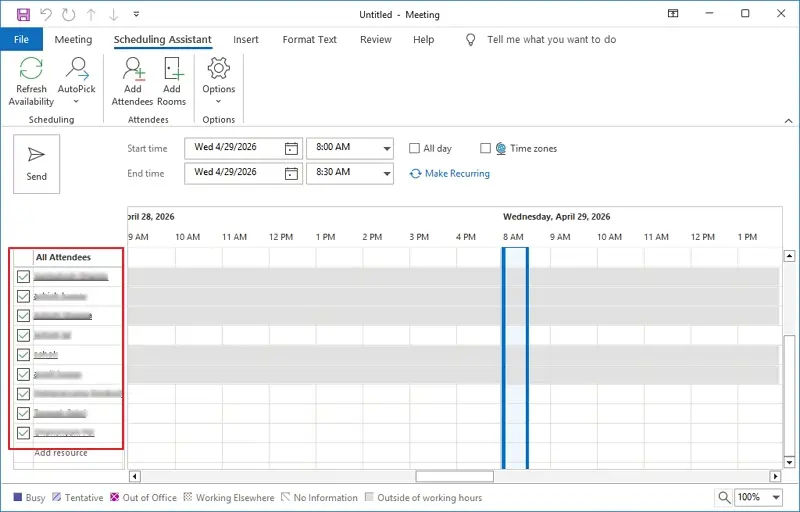Click the Tentative legend entry
800x512 pixels.
click(78, 498)
